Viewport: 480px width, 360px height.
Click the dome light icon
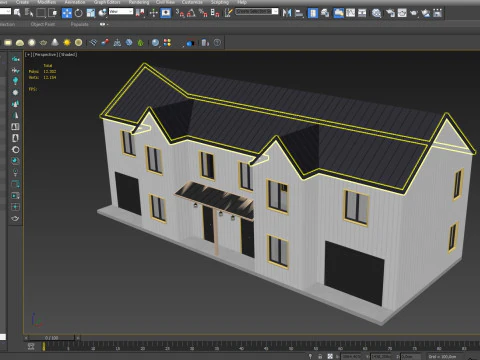(x=20, y=43)
